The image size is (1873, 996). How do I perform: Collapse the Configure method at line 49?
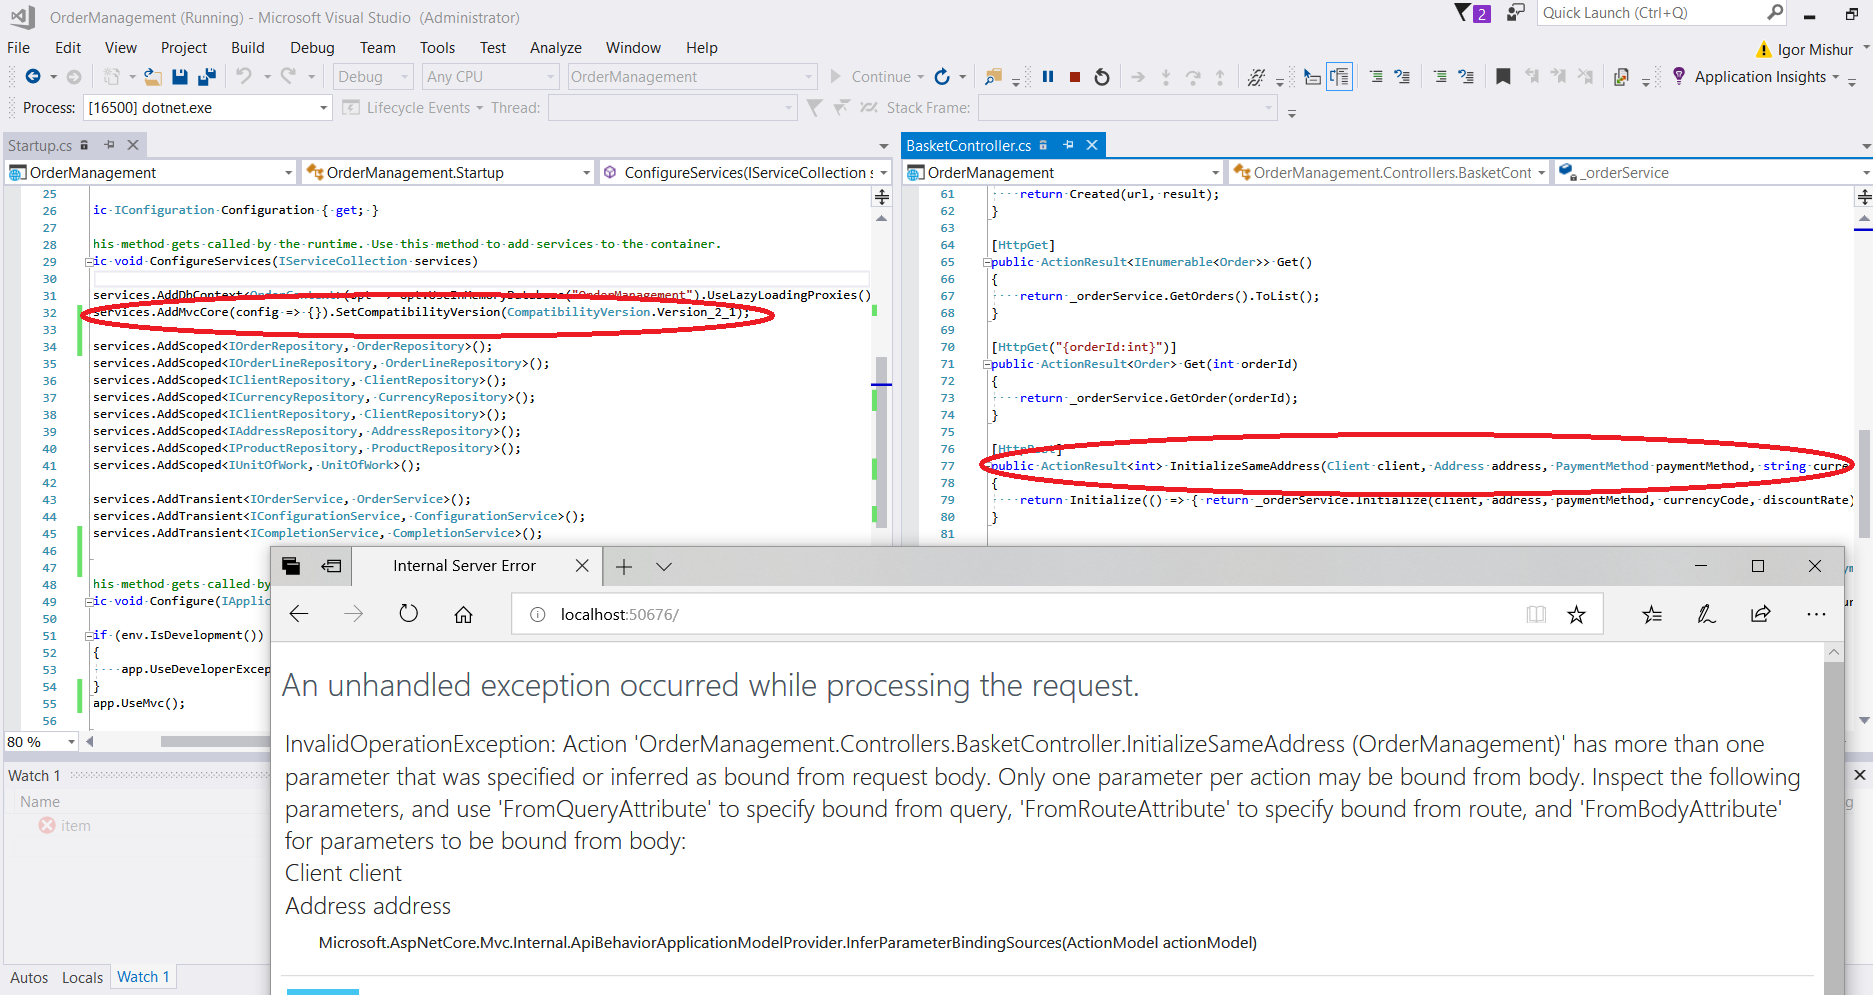coord(89,602)
